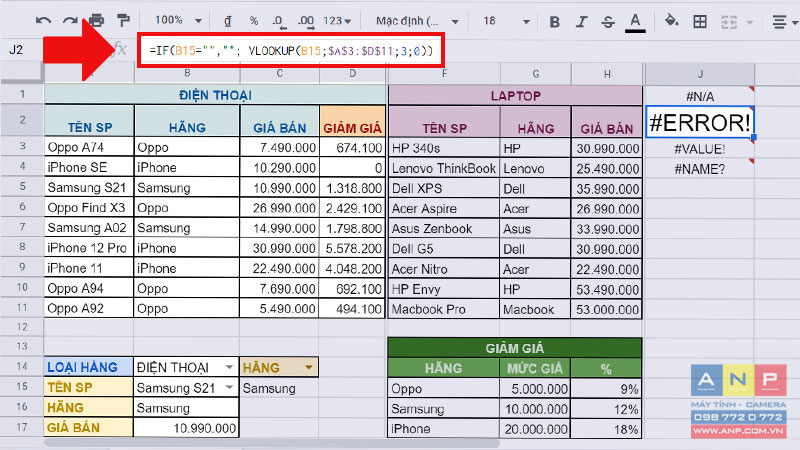Select row 5 header

click(x=22, y=187)
